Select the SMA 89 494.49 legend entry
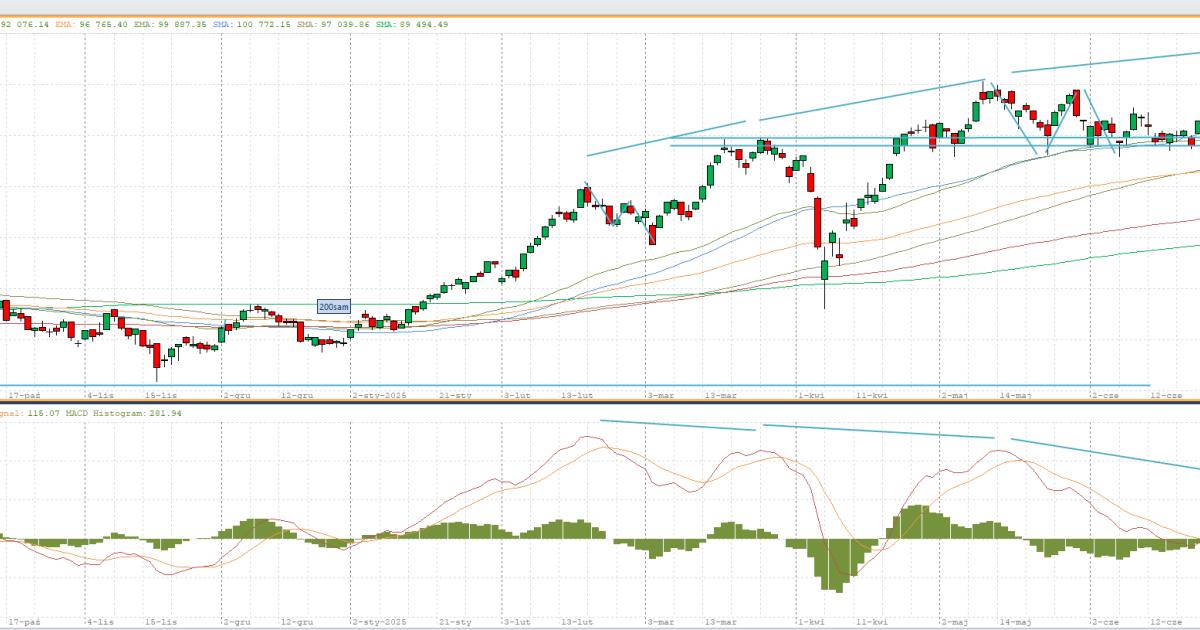Viewport: 1200px width, 630px height. click(x=412, y=24)
